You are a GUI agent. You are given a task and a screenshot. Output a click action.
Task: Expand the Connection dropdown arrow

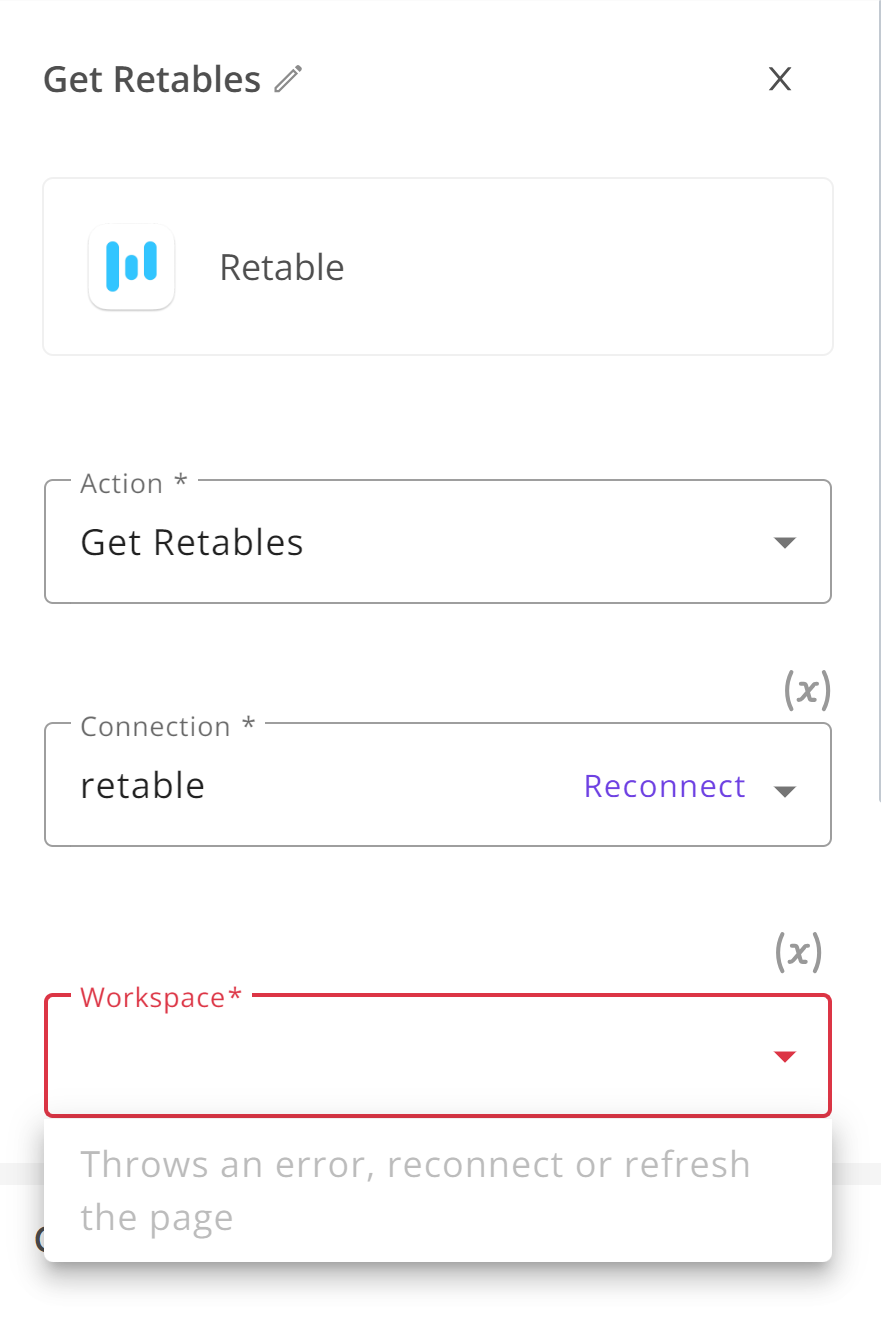click(x=785, y=791)
